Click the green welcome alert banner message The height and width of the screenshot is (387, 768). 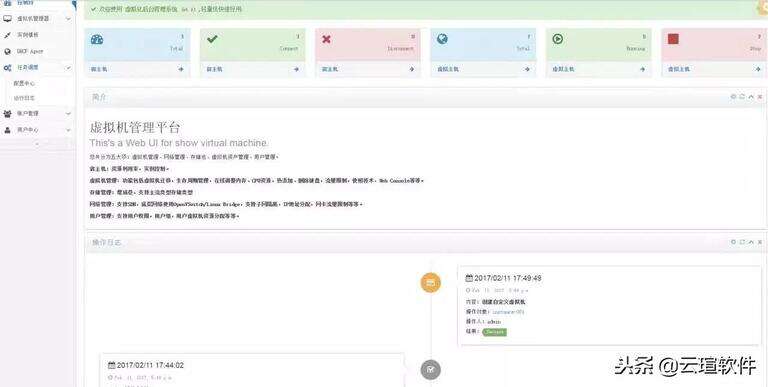pyautogui.click(x=169, y=9)
